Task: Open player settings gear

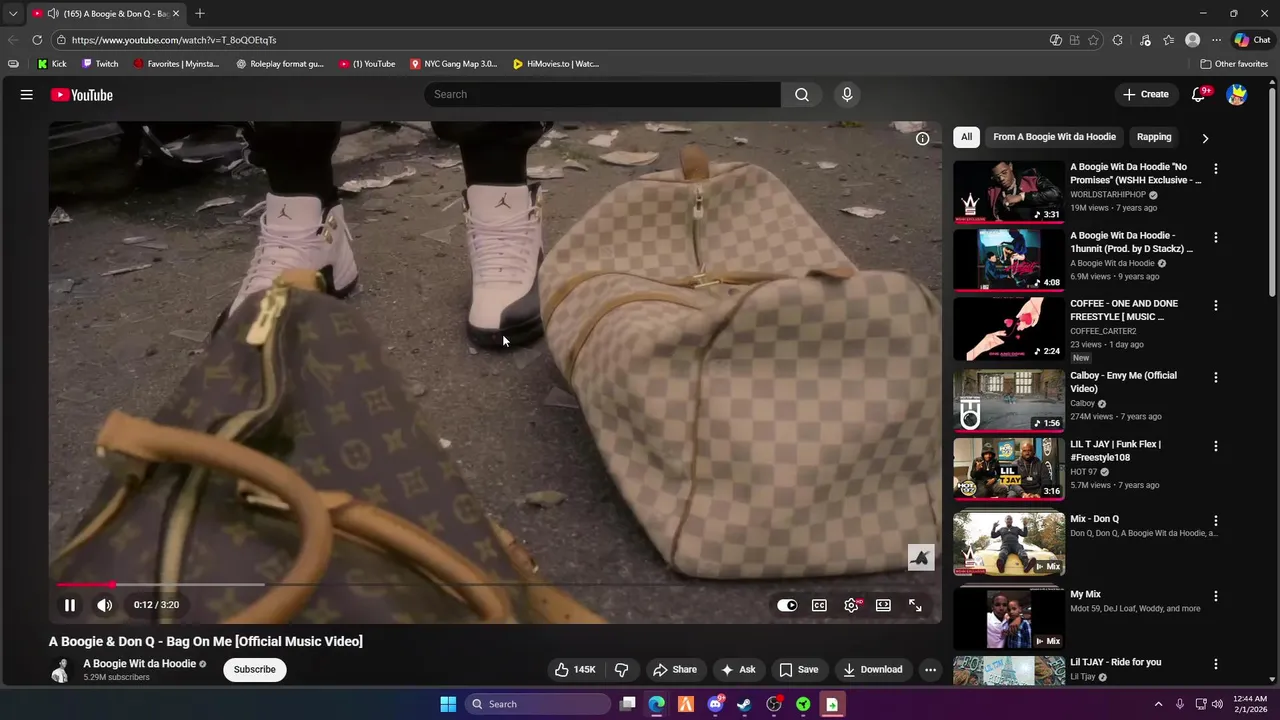Action: [x=851, y=605]
